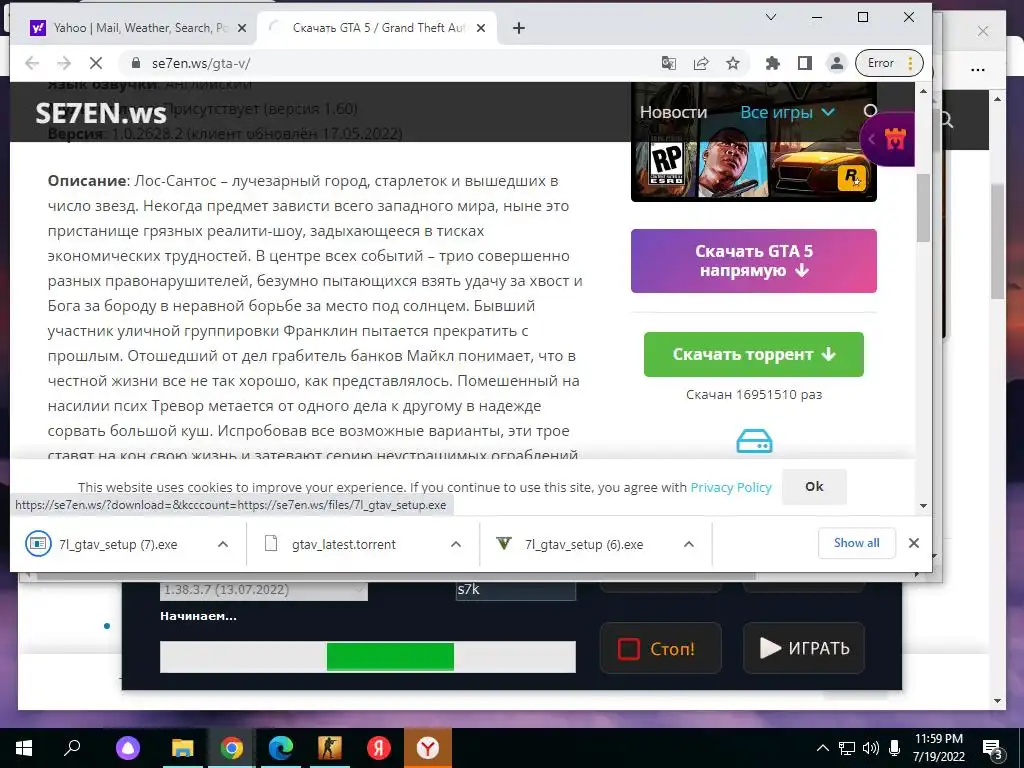Toggle the Chrome side panel icon
The image size is (1024, 768).
pos(805,63)
